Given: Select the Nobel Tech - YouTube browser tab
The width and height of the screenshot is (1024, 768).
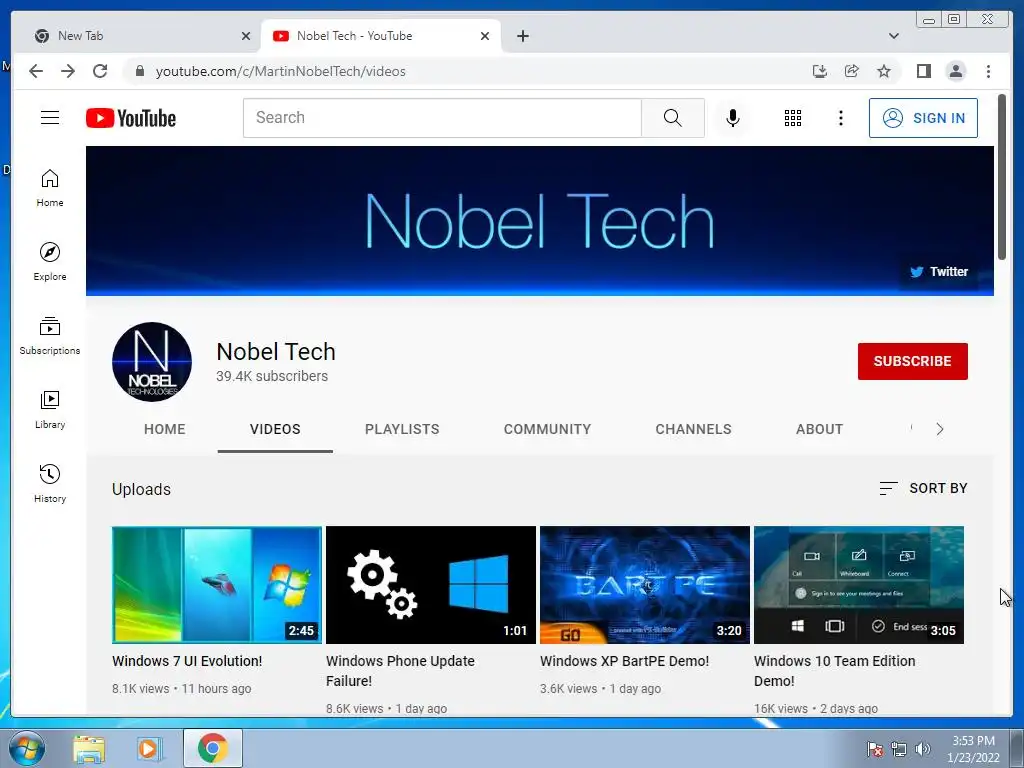Looking at the screenshot, I should [x=381, y=36].
